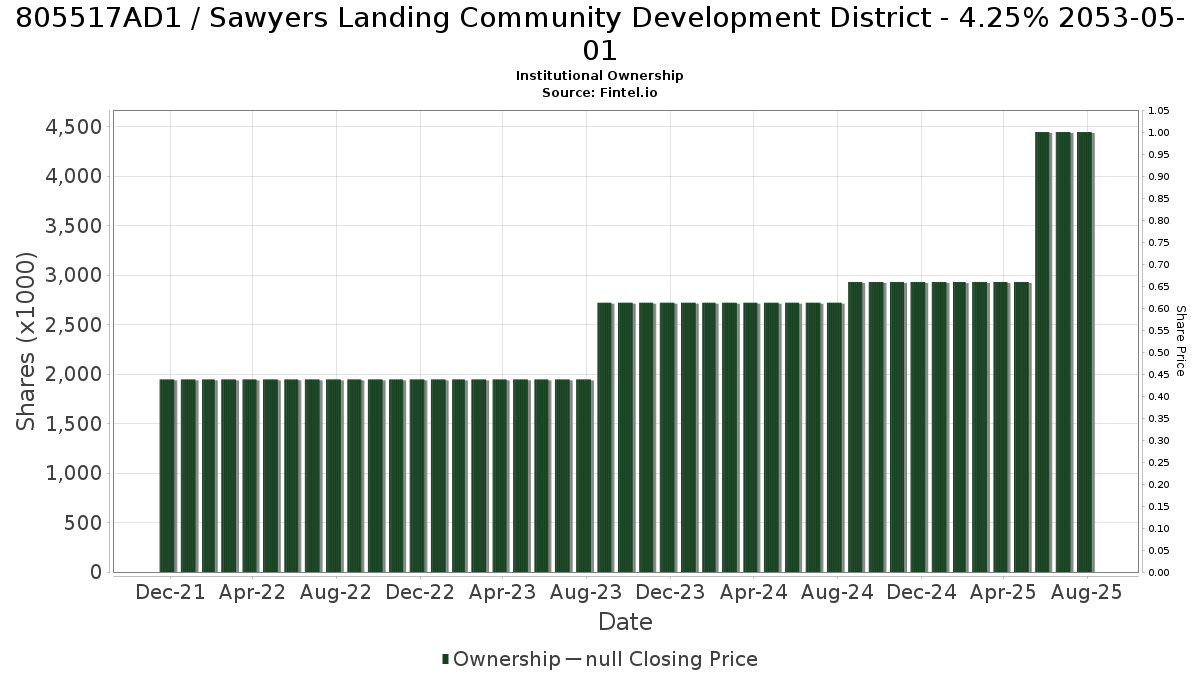Click the first bar at Dec-21

coord(167,476)
